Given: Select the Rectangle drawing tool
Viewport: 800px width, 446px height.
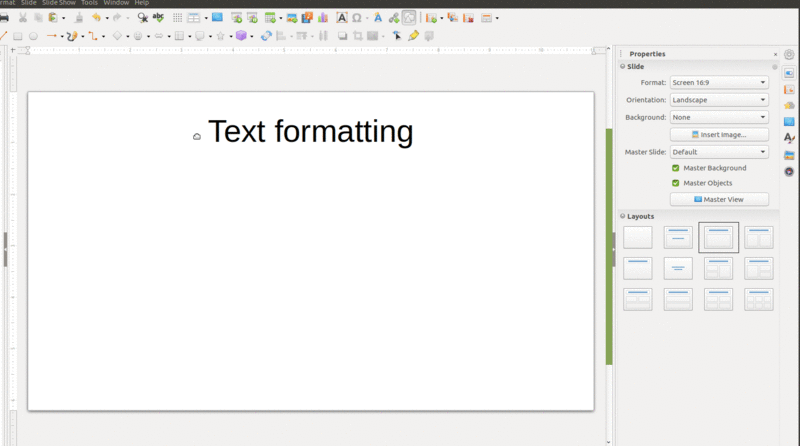Looking at the screenshot, I should [17, 36].
